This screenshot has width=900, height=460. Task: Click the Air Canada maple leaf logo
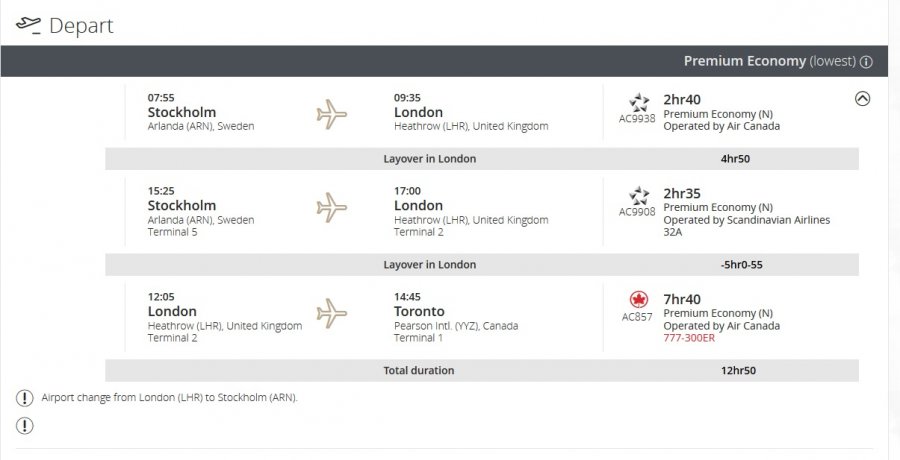638,300
